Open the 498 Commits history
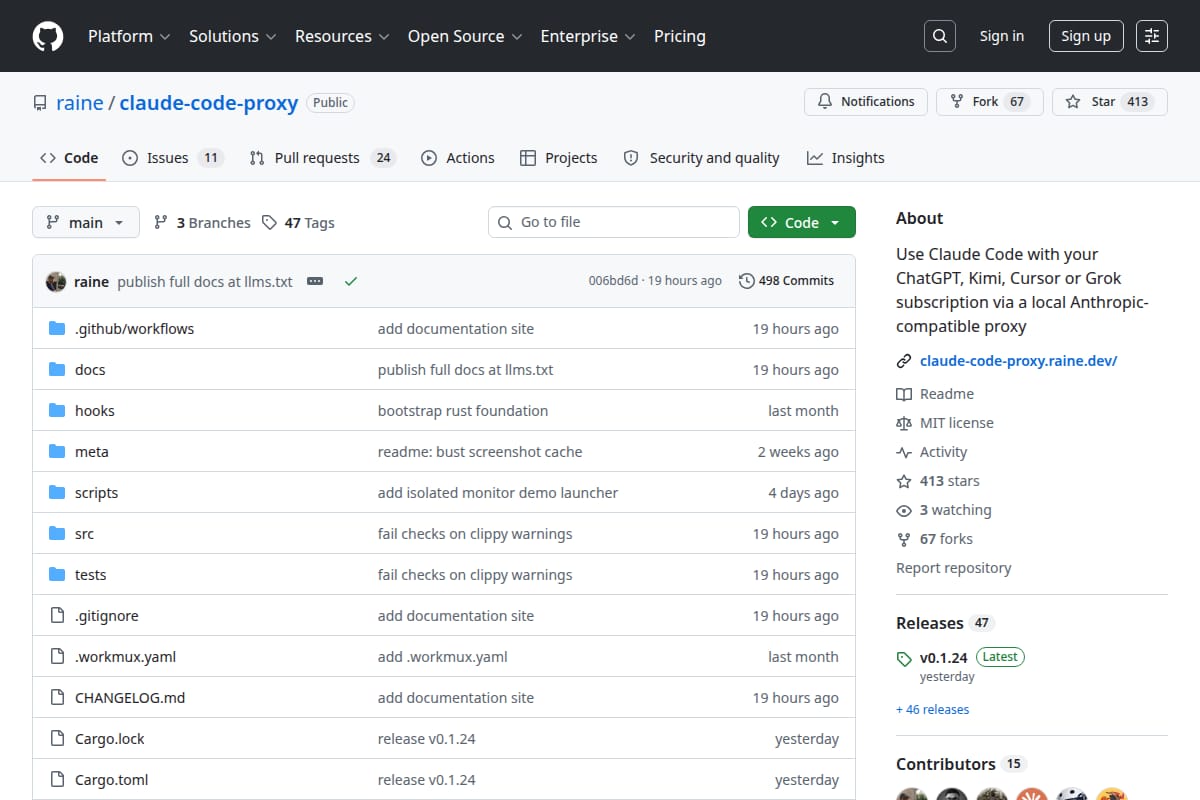This screenshot has width=1200, height=800. pos(786,281)
